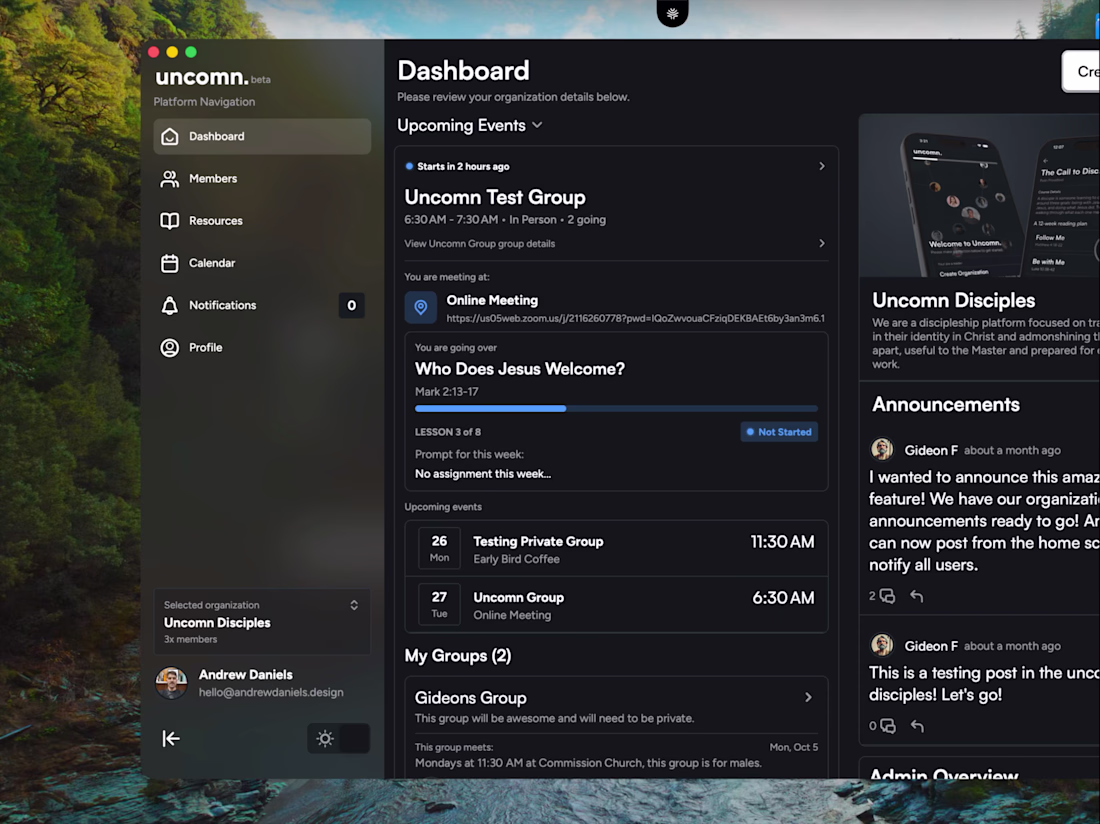Click the 'Uncomn Disciples' organization heading

(x=953, y=300)
